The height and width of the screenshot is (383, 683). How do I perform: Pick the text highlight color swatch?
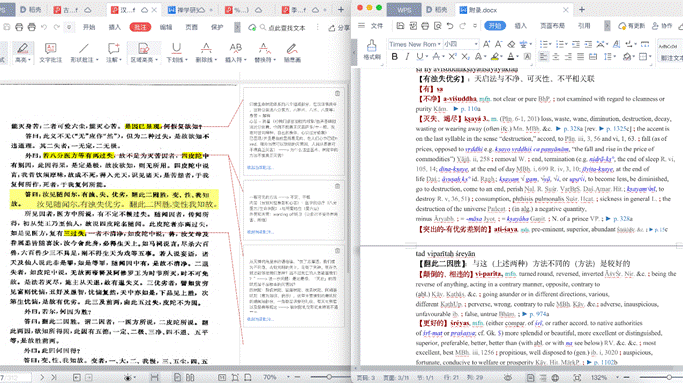click(x=494, y=56)
